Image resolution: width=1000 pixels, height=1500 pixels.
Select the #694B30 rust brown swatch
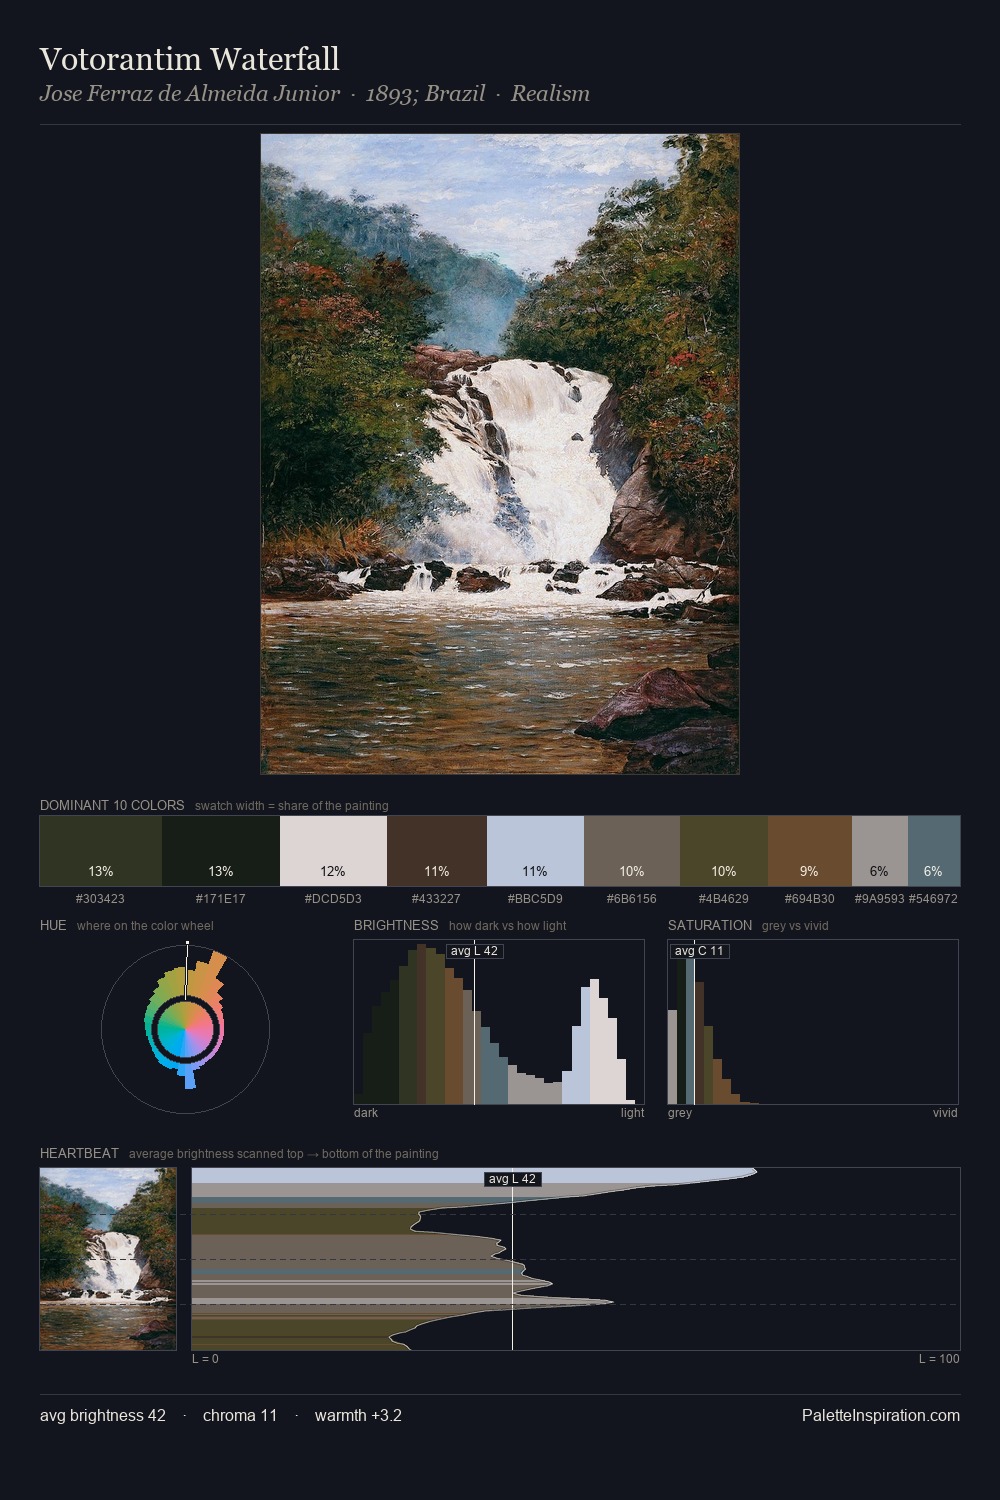point(810,851)
